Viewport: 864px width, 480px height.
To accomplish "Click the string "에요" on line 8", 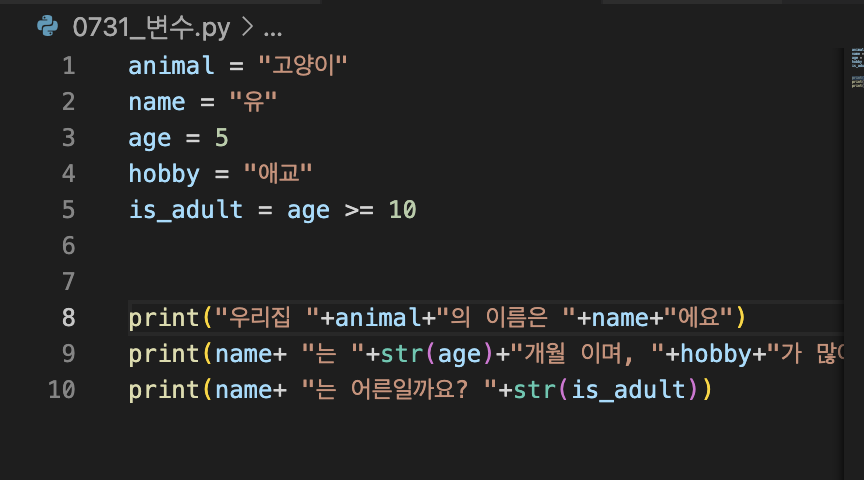I will coord(699,317).
